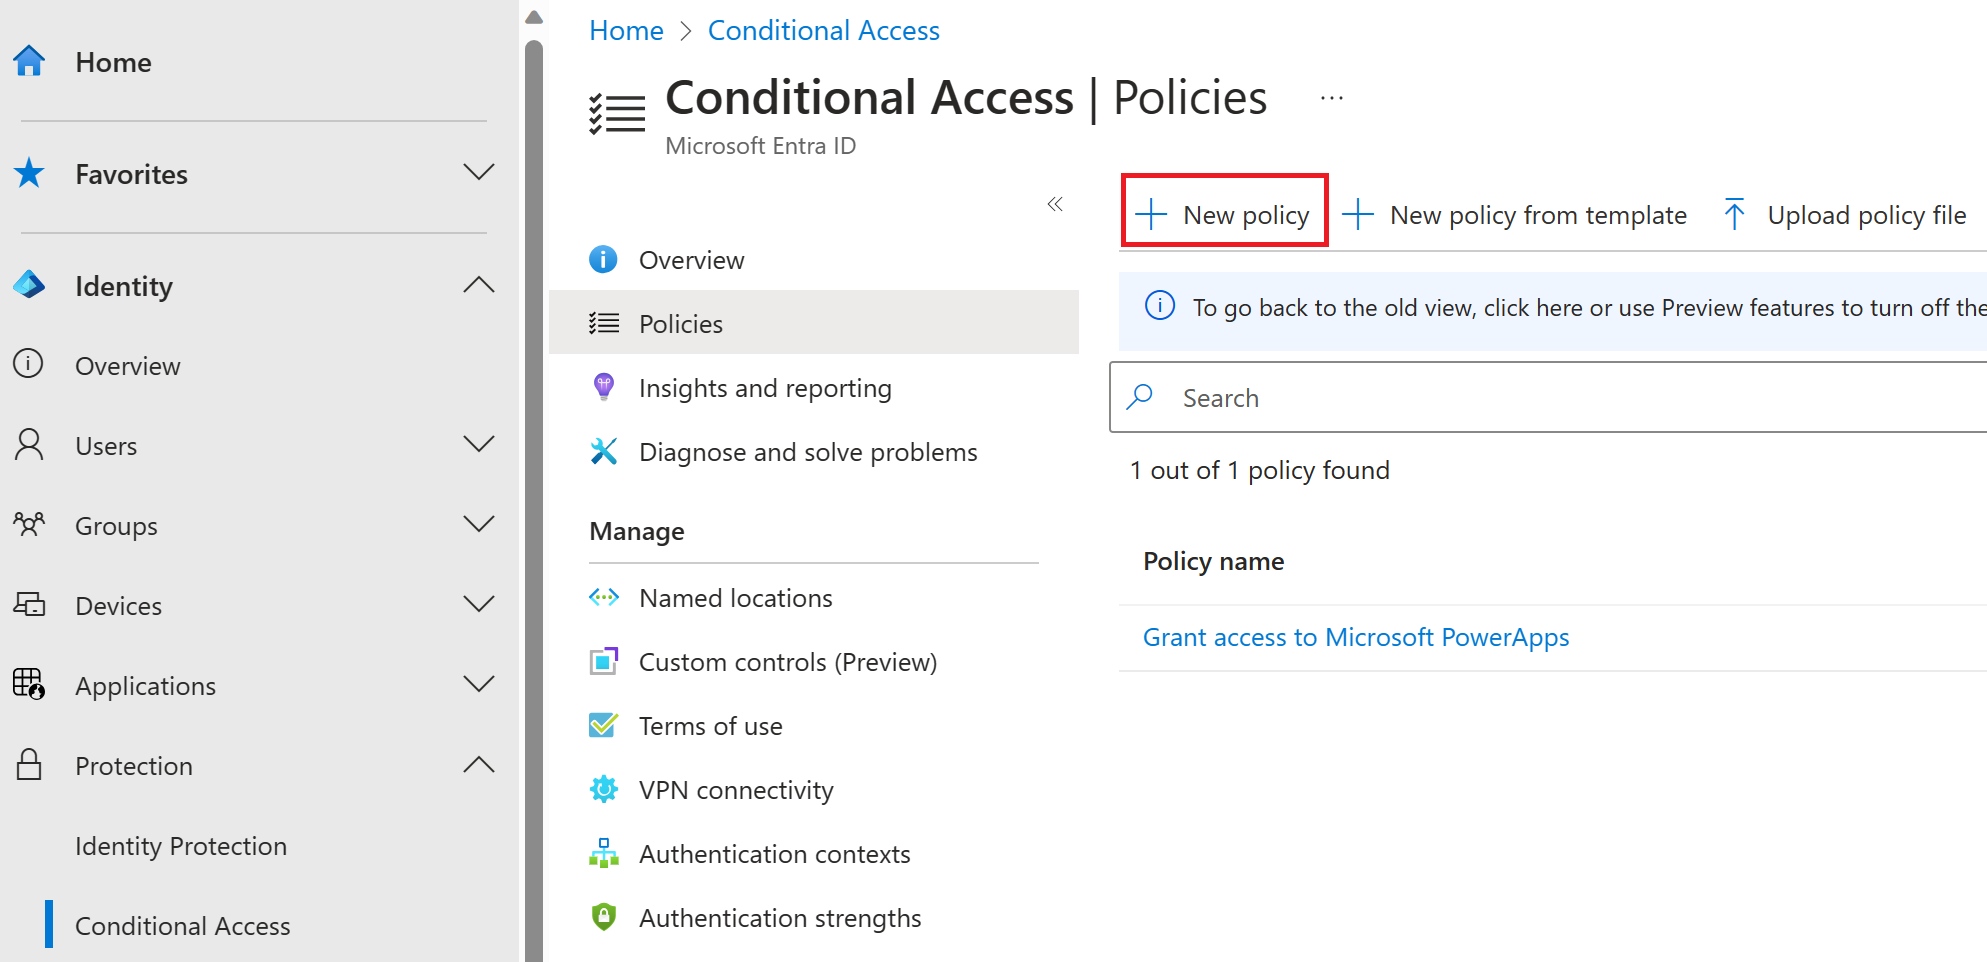Click the search magnifier icon
The width and height of the screenshot is (1987, 962).
[1140, 397]
